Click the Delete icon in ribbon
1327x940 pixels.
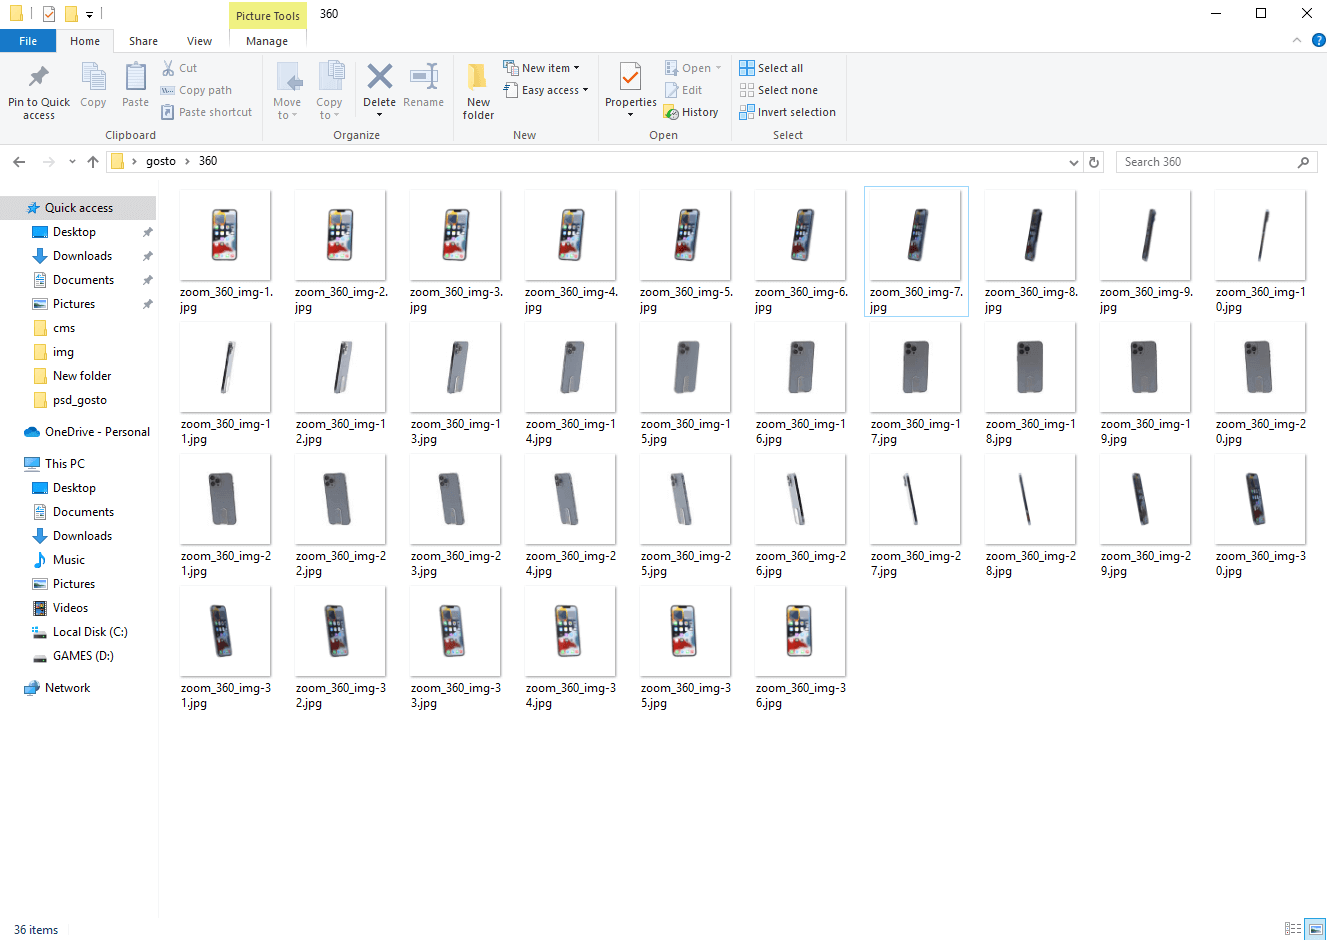click(379, 78)
